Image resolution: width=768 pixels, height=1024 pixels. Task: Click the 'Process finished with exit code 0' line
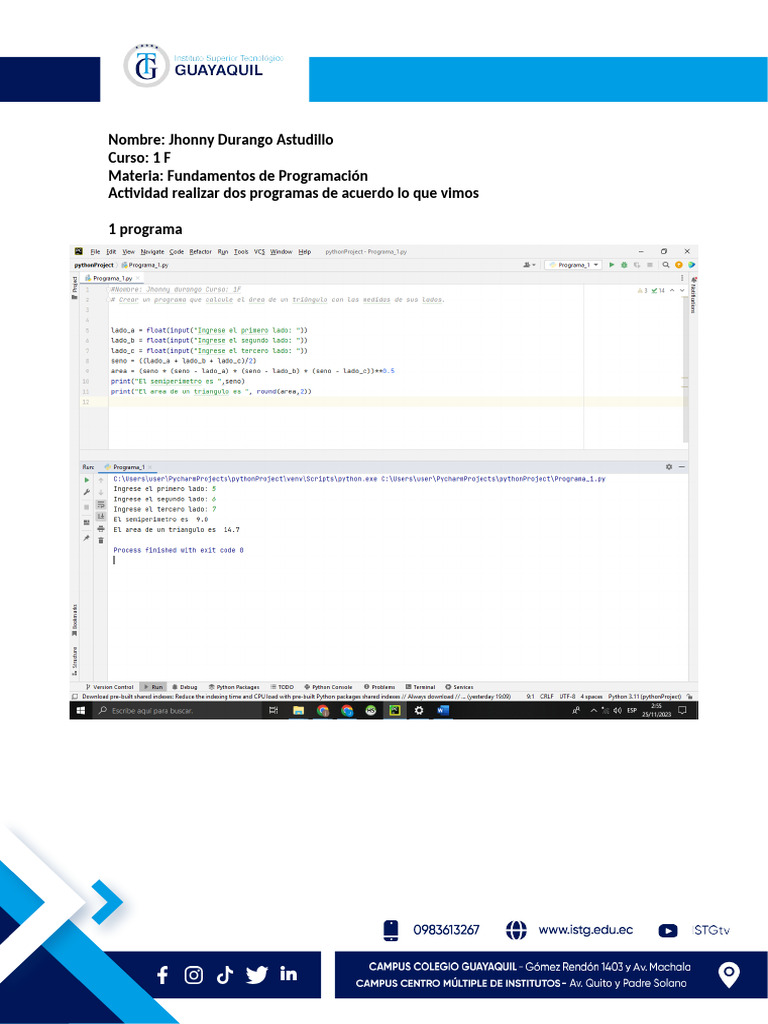click(x=178, y=550)
